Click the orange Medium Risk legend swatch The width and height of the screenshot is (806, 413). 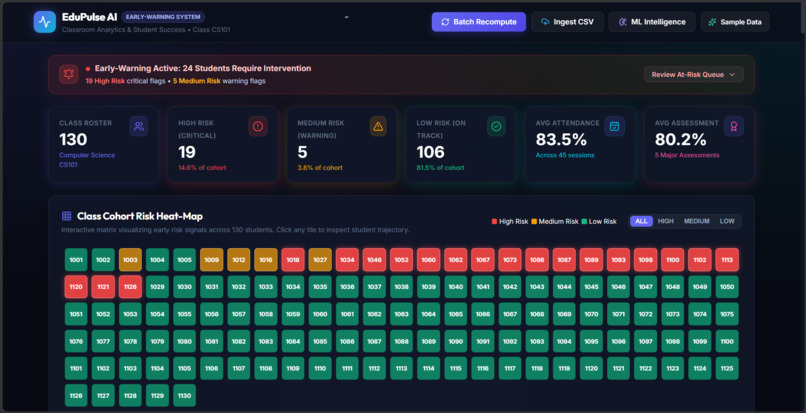(x=534, y=222)
